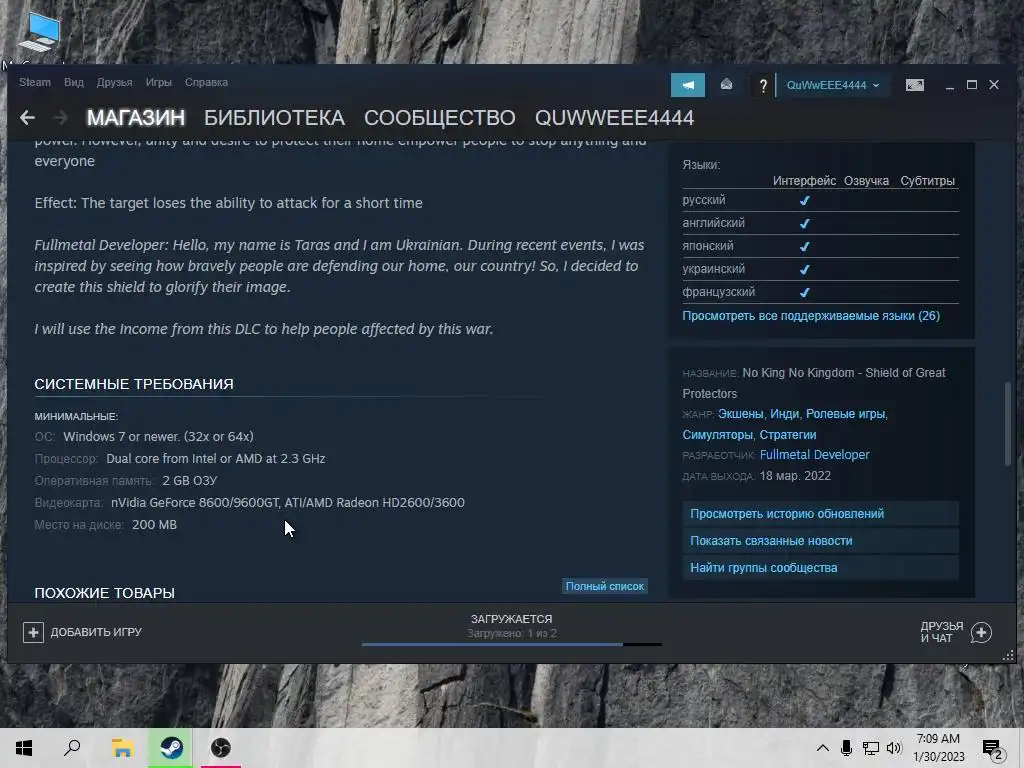
Task: Open Steam announcements megaphone icon
Action: [688, 85]
